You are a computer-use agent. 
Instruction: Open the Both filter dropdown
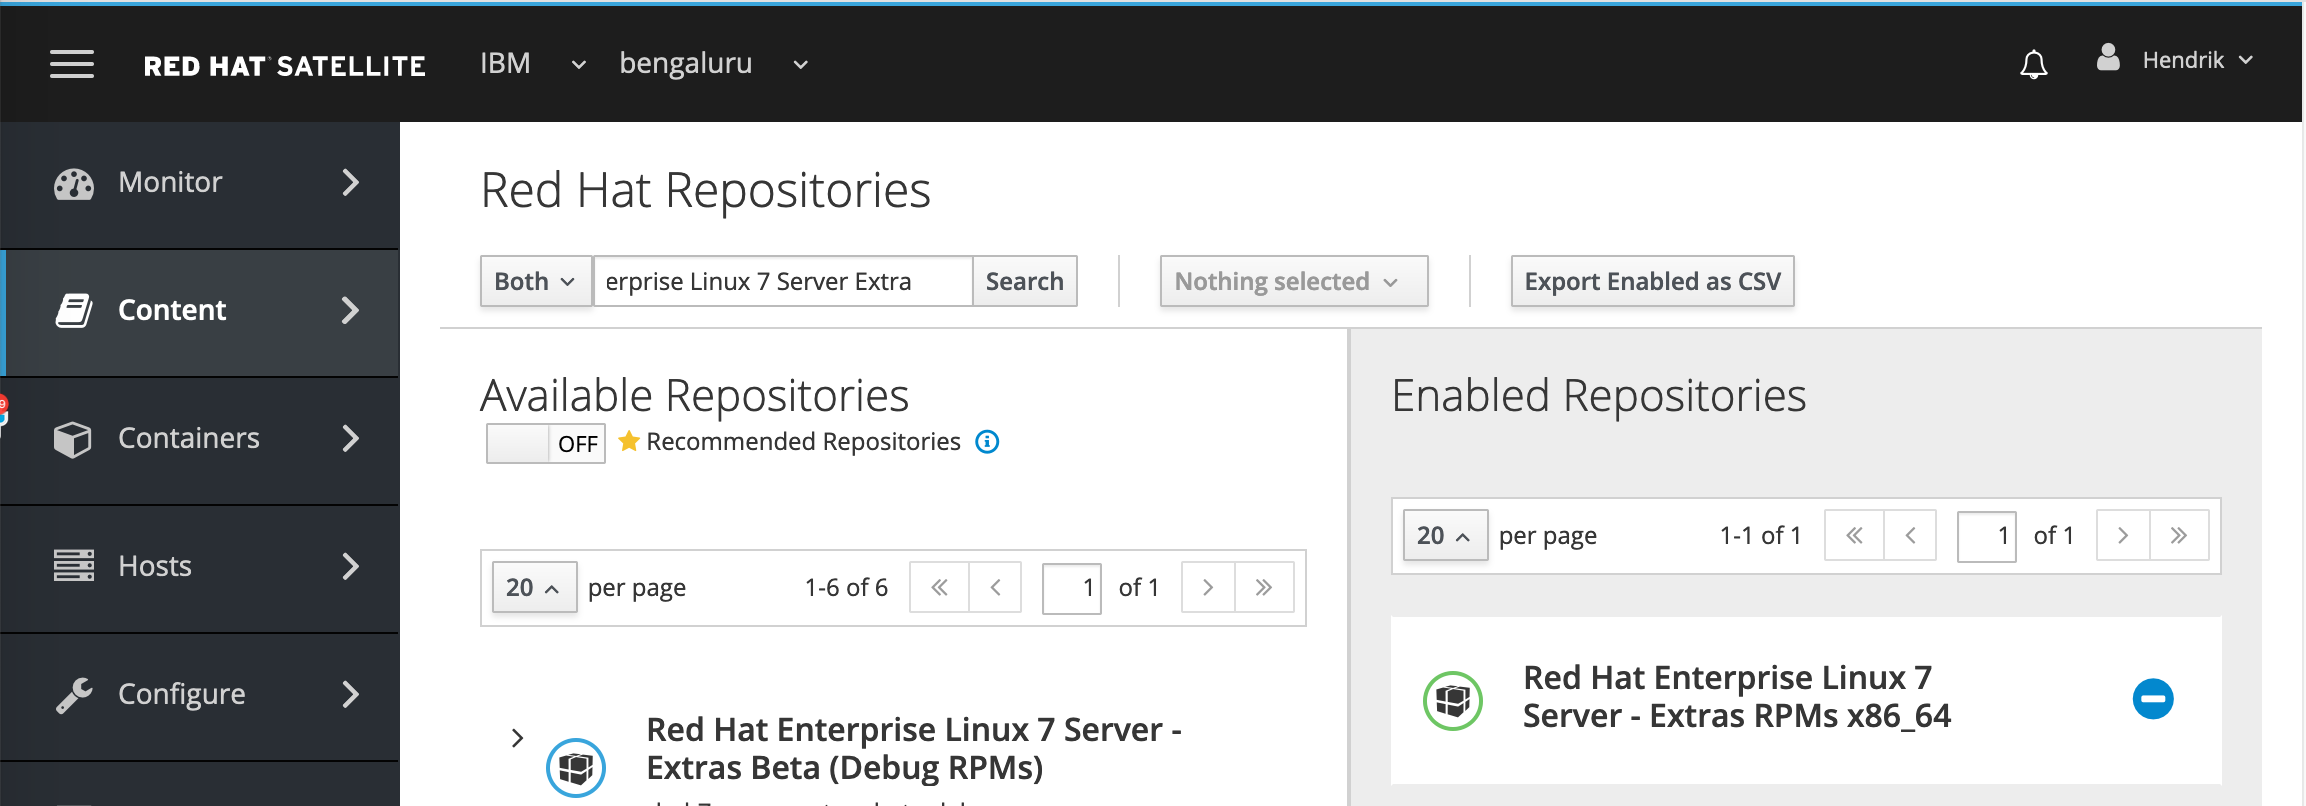(535, 281)
